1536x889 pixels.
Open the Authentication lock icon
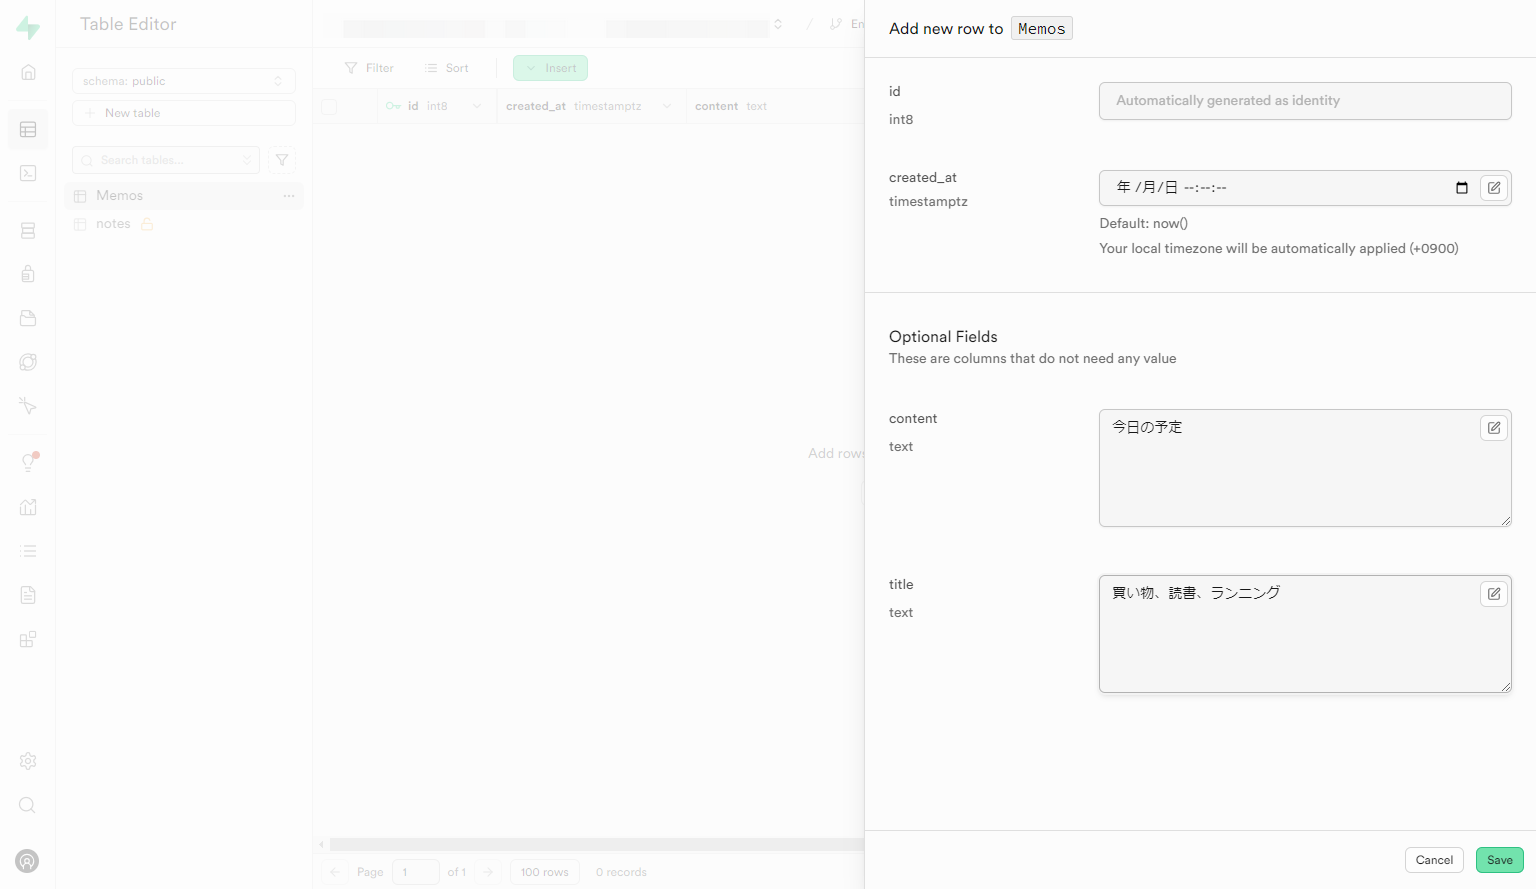(28, 274)
